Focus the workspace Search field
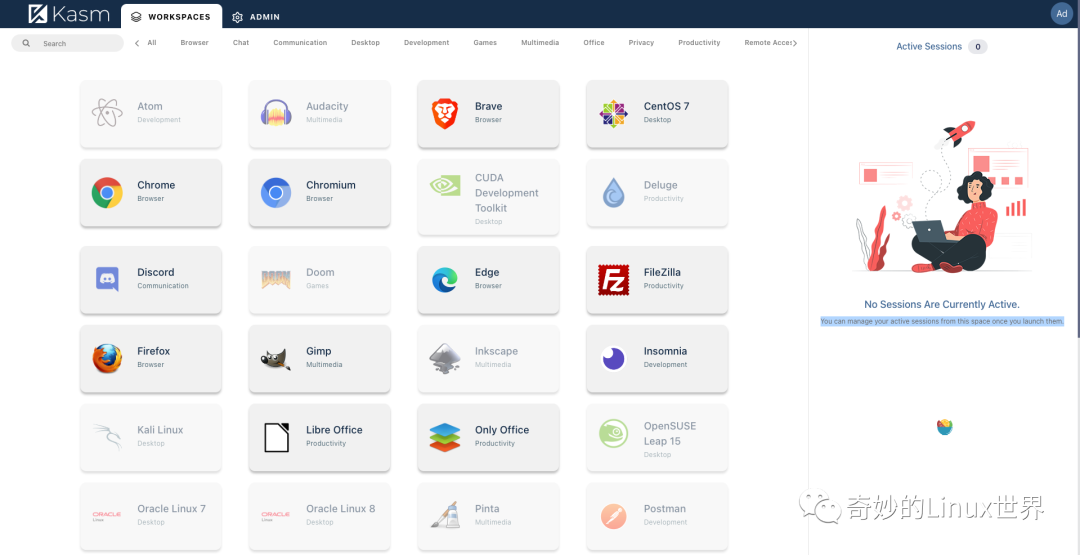 [x=68, y=43]
